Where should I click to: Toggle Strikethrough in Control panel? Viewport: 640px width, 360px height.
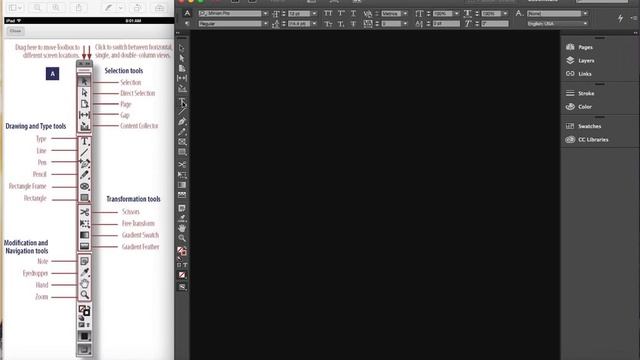tap(353, 24)
